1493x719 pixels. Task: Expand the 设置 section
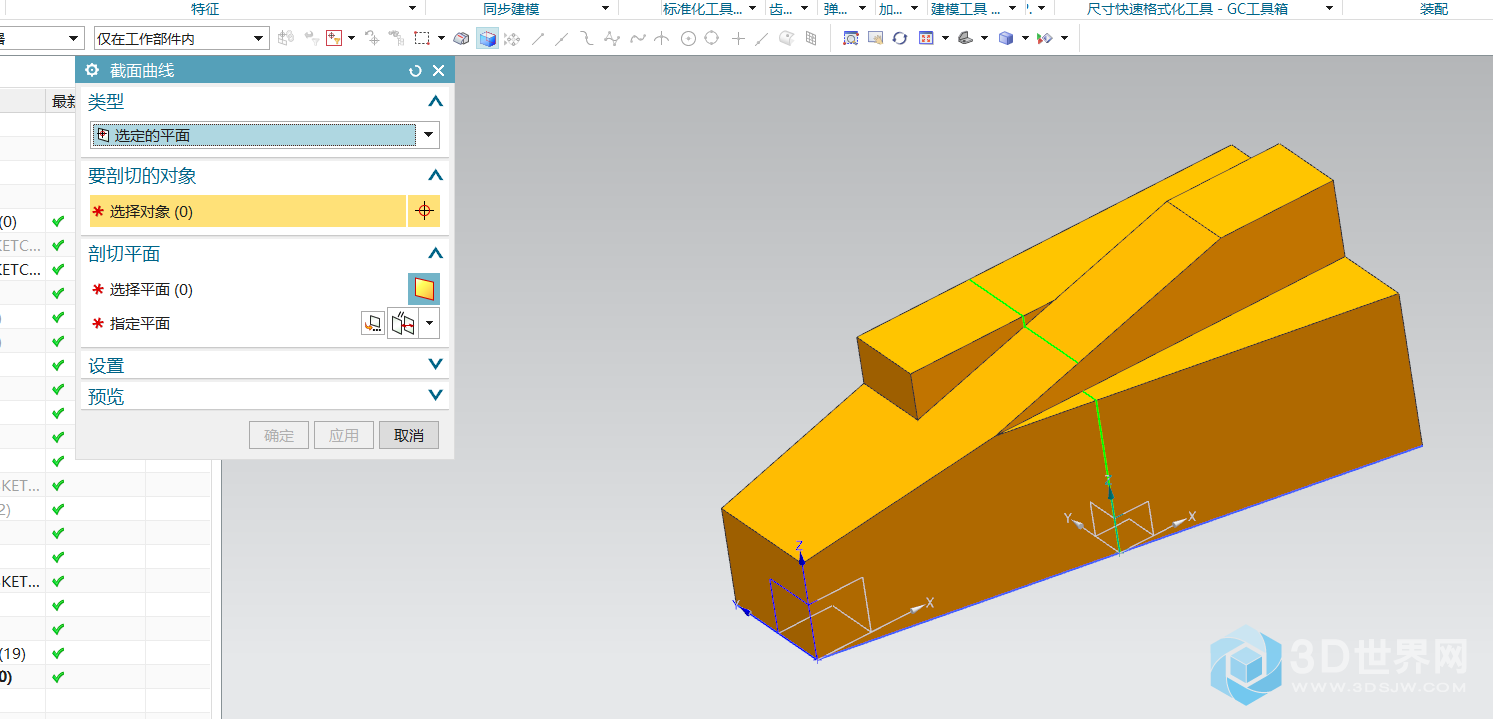tap(435, 364)
